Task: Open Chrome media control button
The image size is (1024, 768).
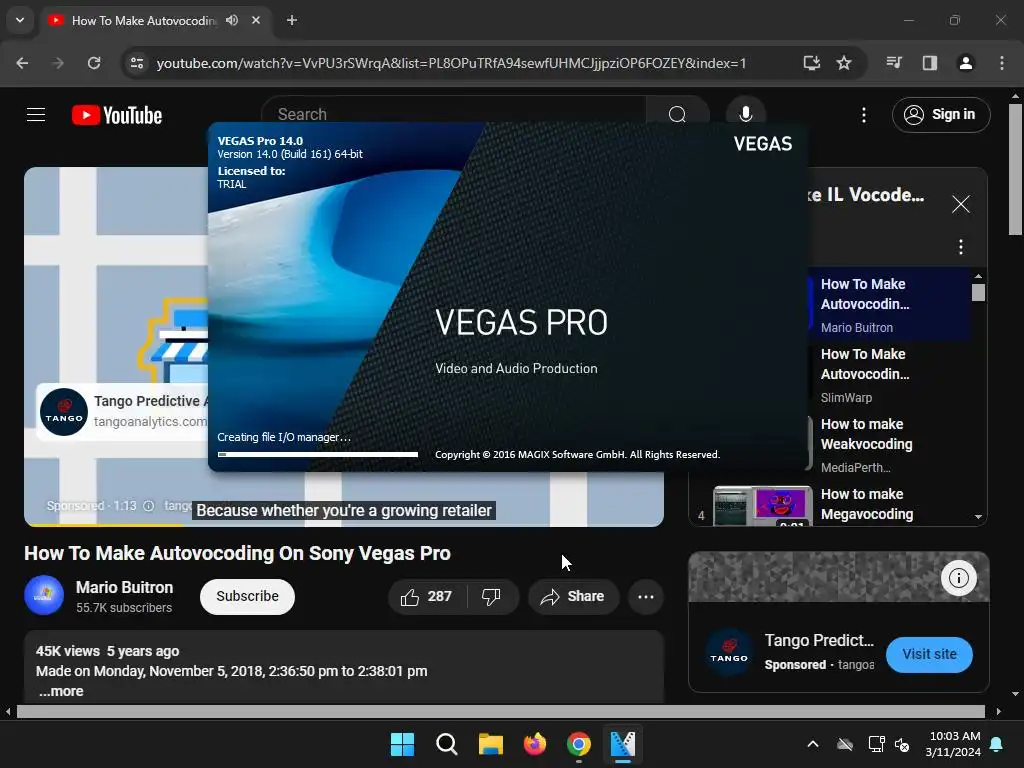Action: pyautogui.click(x=894, y=63)
